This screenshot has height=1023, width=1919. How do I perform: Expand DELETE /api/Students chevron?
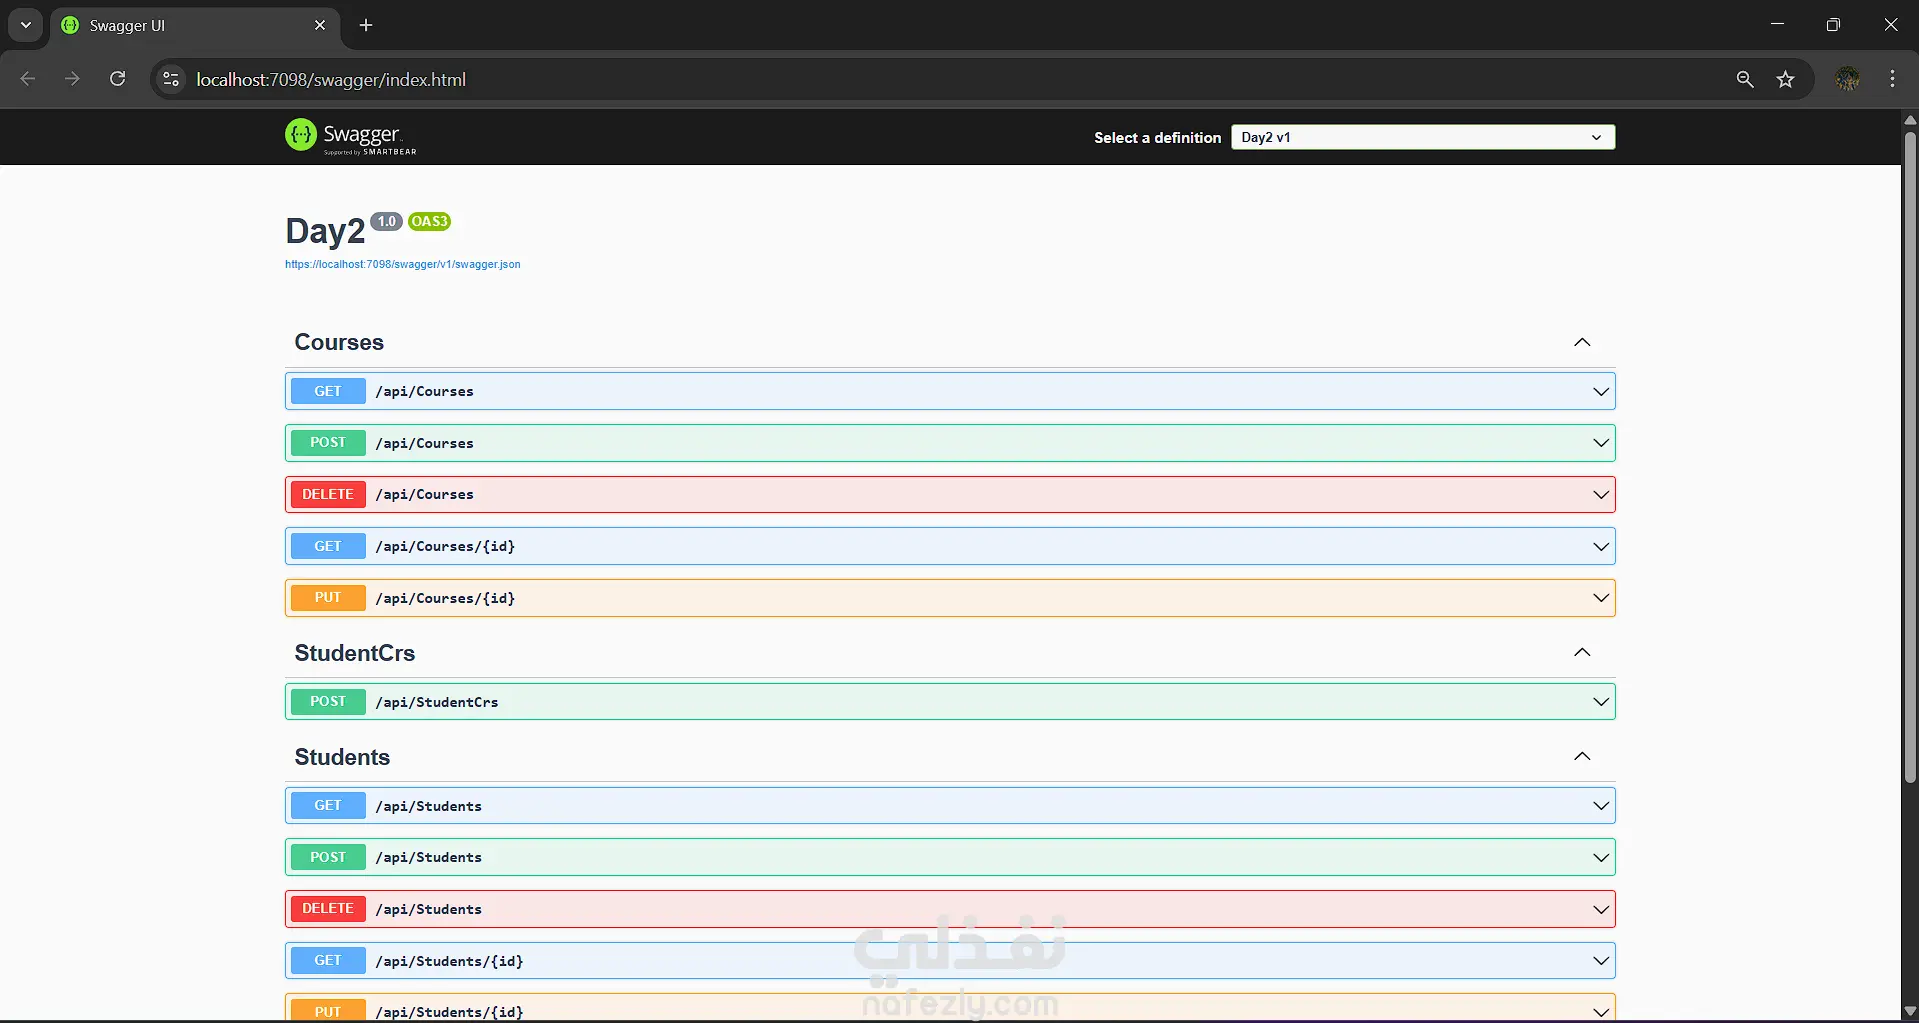pos(1601,909)
